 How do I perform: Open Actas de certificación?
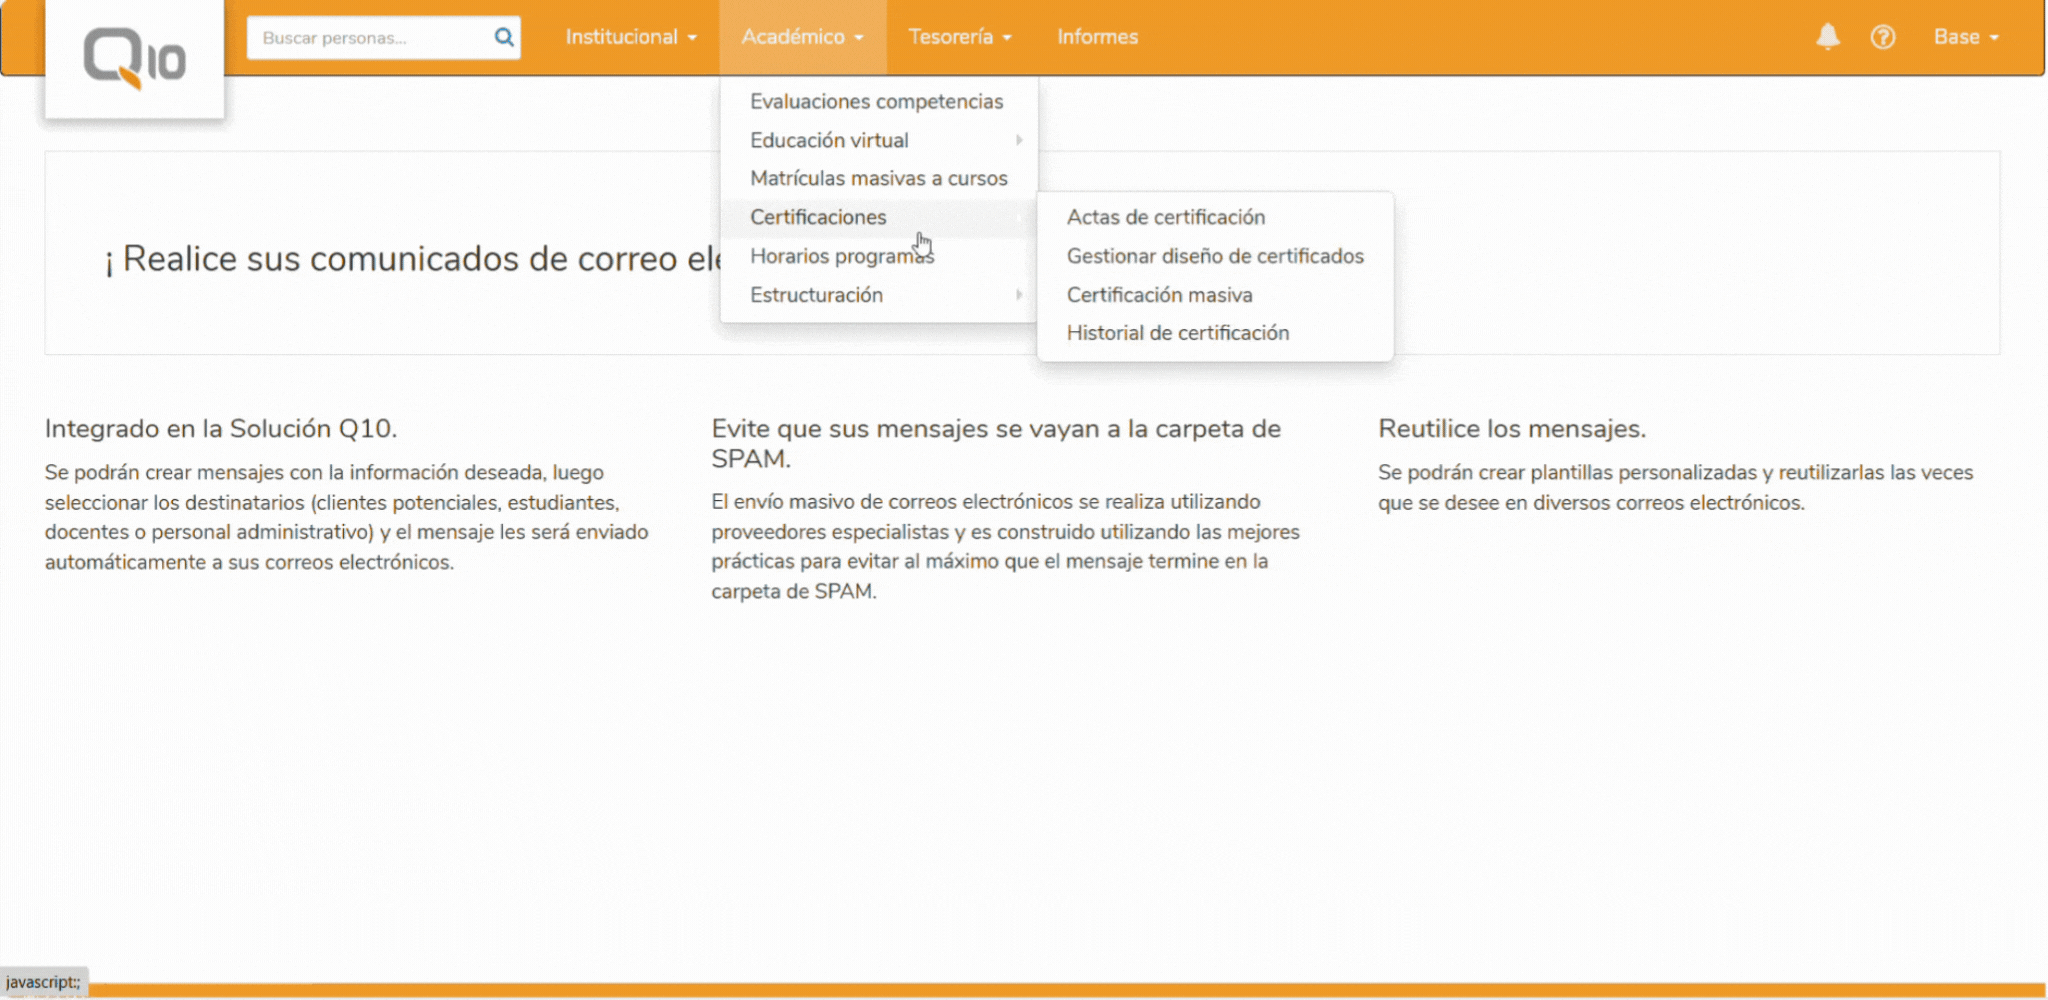[x=1165, y=218]
